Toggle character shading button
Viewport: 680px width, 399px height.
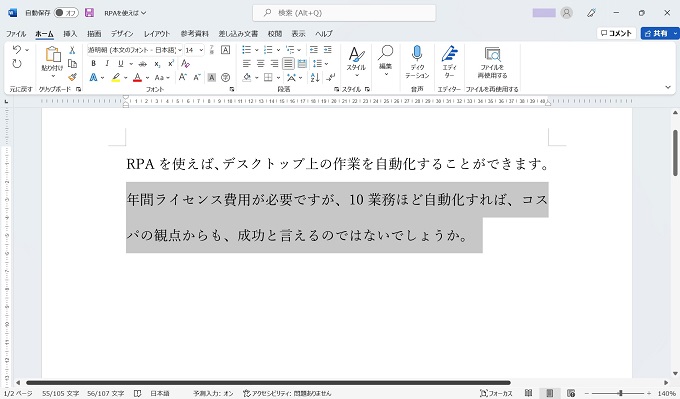coord(212,78)
